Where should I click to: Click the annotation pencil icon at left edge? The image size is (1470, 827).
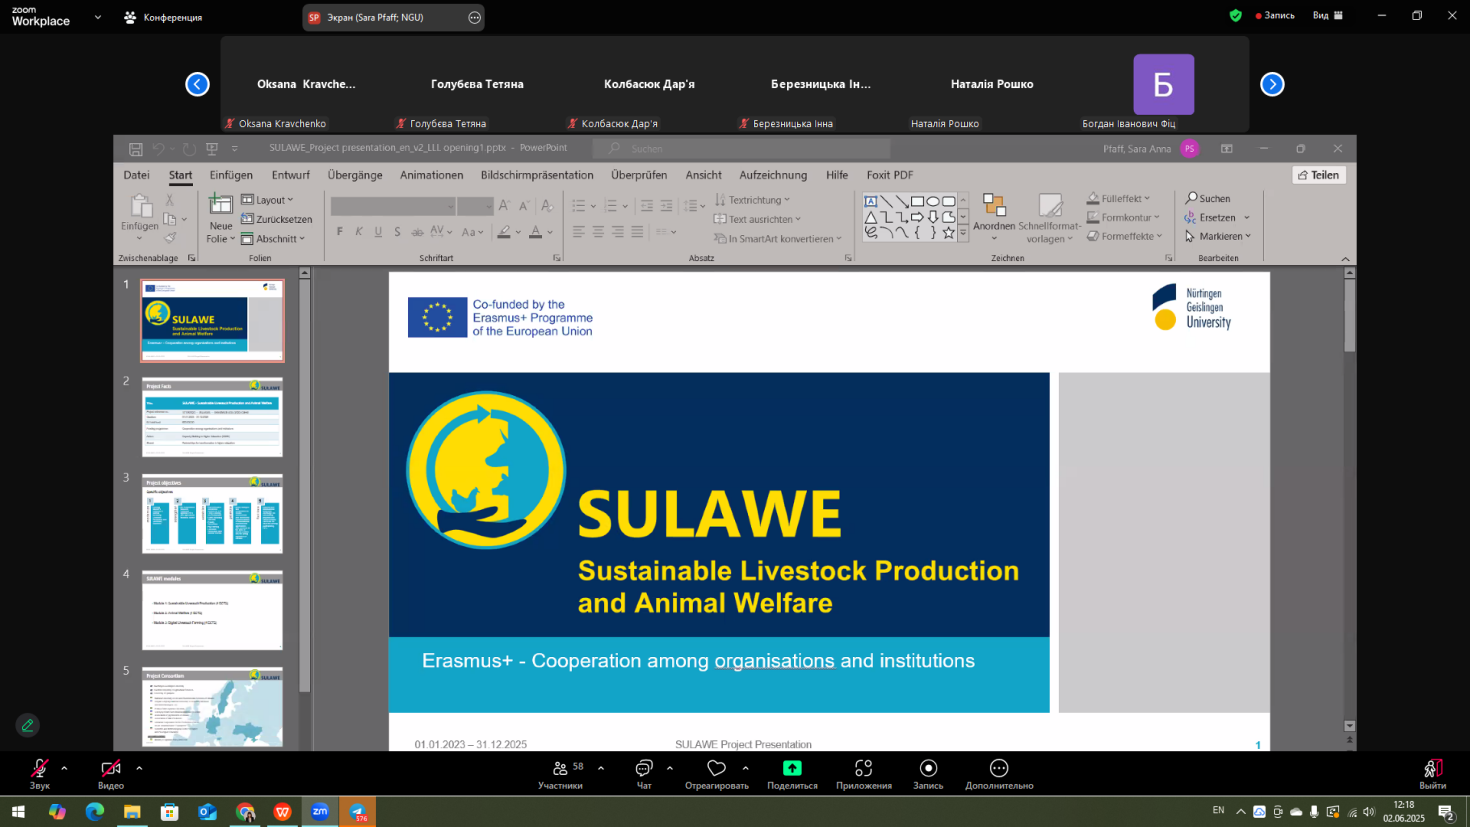28,726
